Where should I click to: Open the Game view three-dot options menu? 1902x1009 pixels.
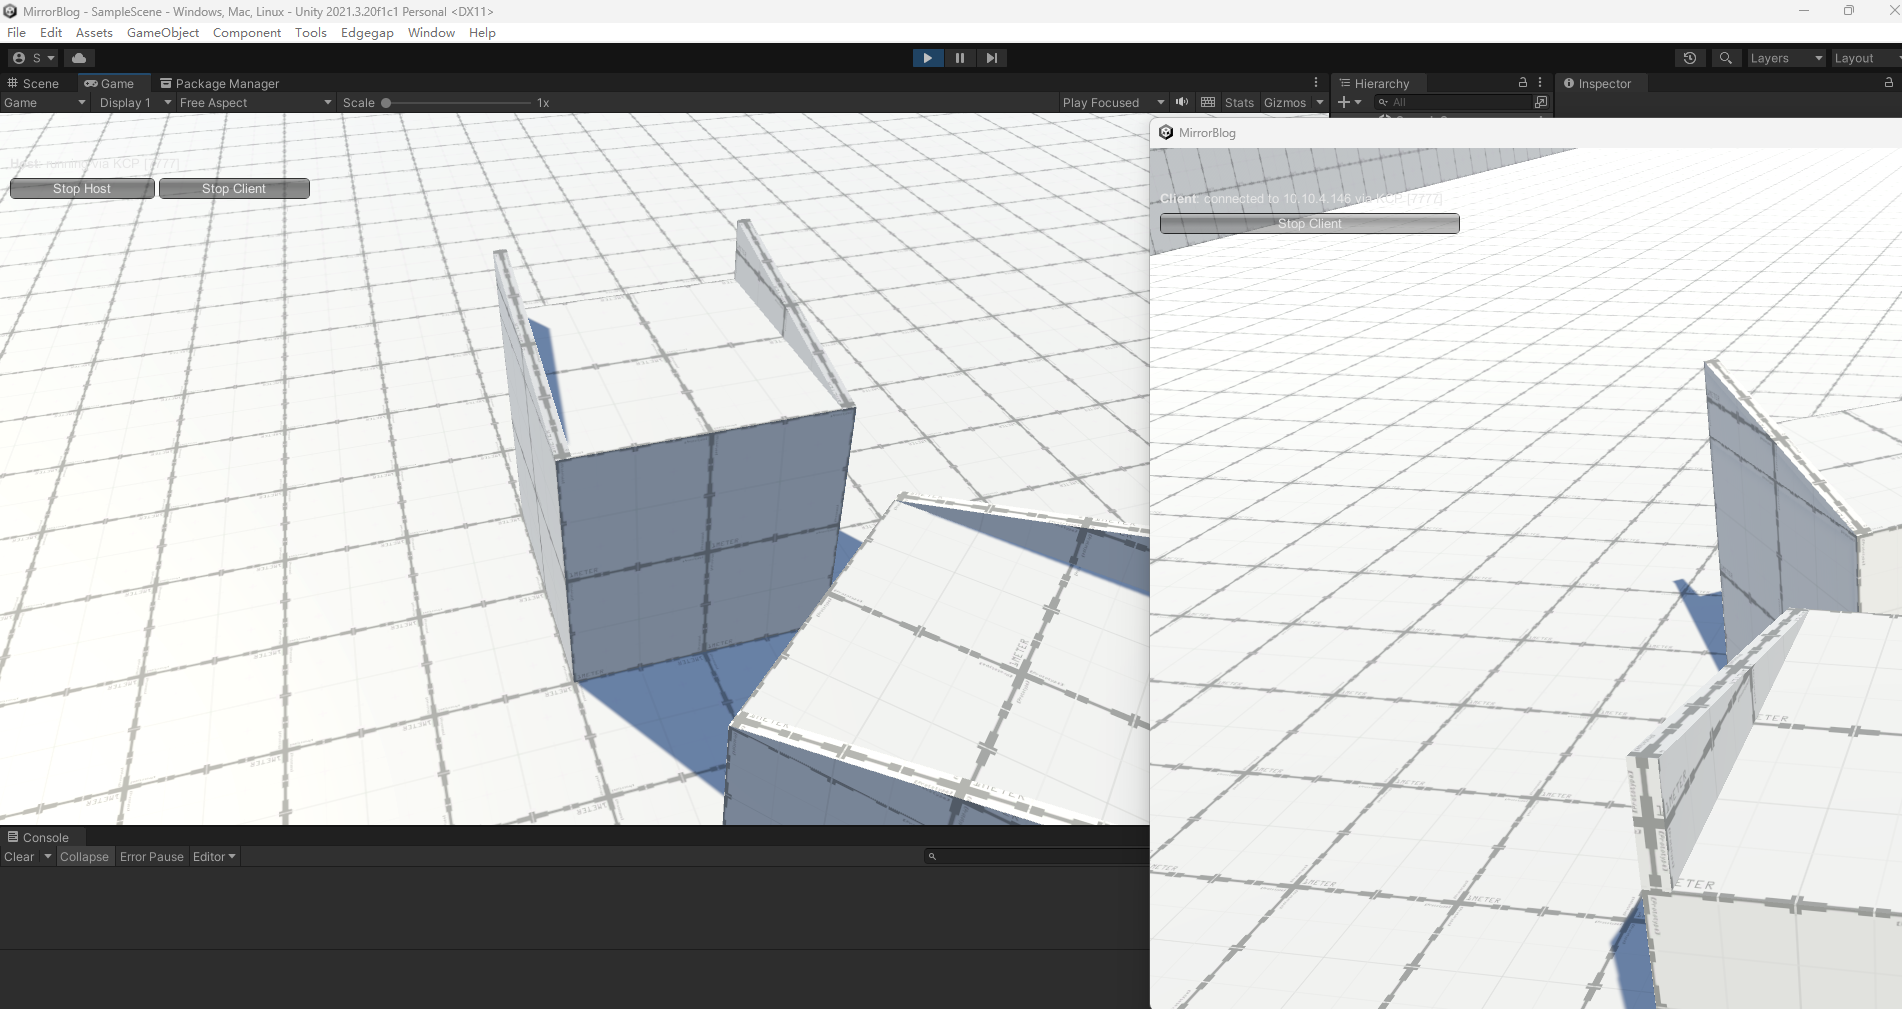point(1316,83)
